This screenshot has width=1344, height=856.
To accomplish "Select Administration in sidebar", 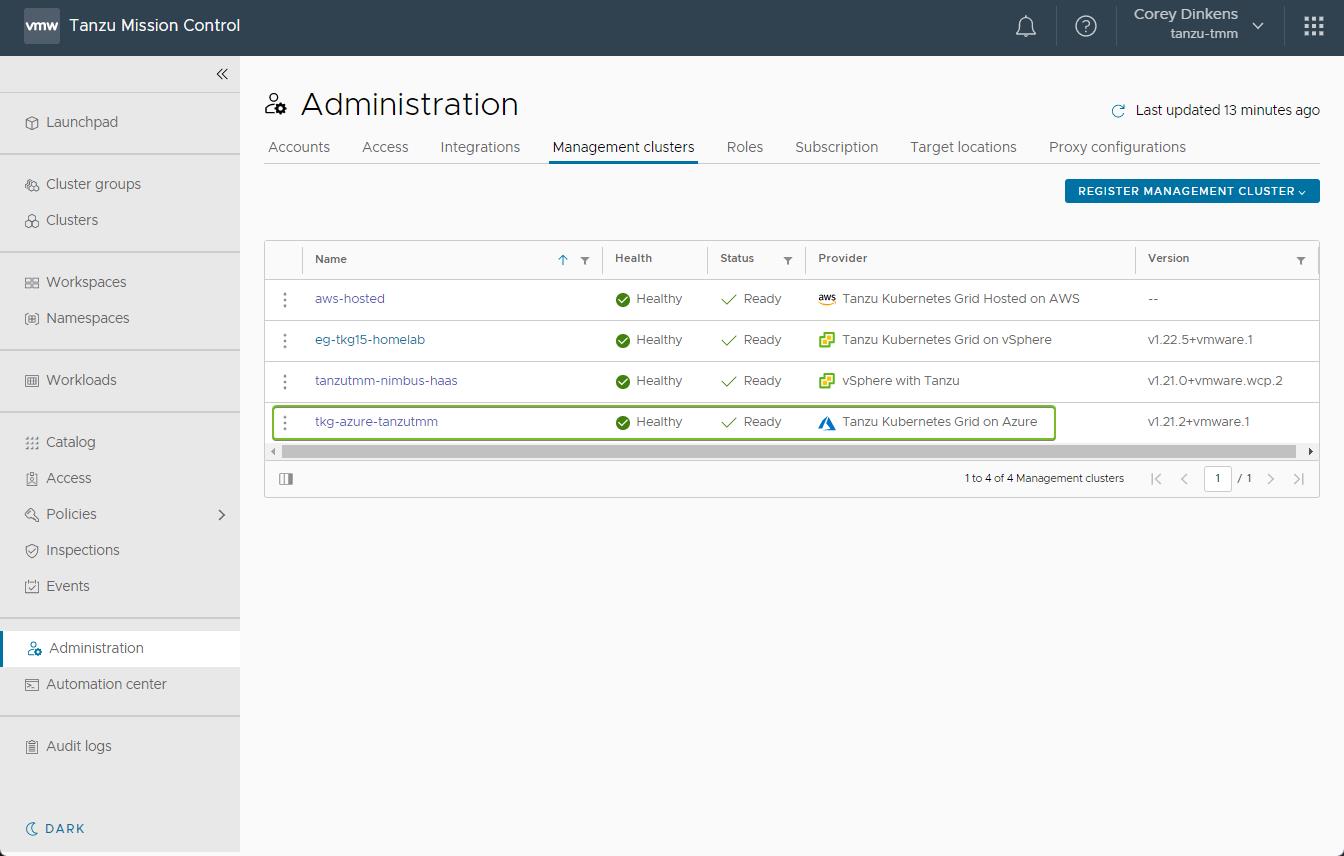I will pyautogui.click(x=120, y=648).
